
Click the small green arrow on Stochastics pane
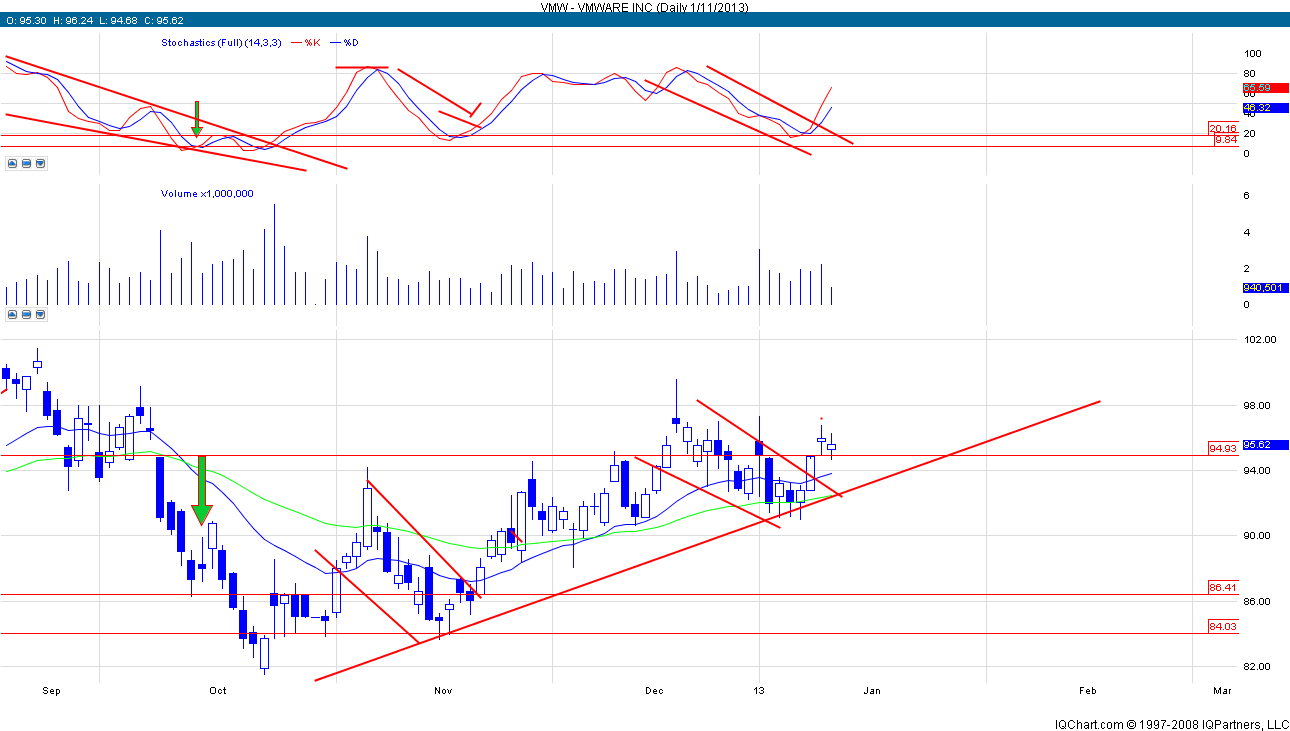197,119
